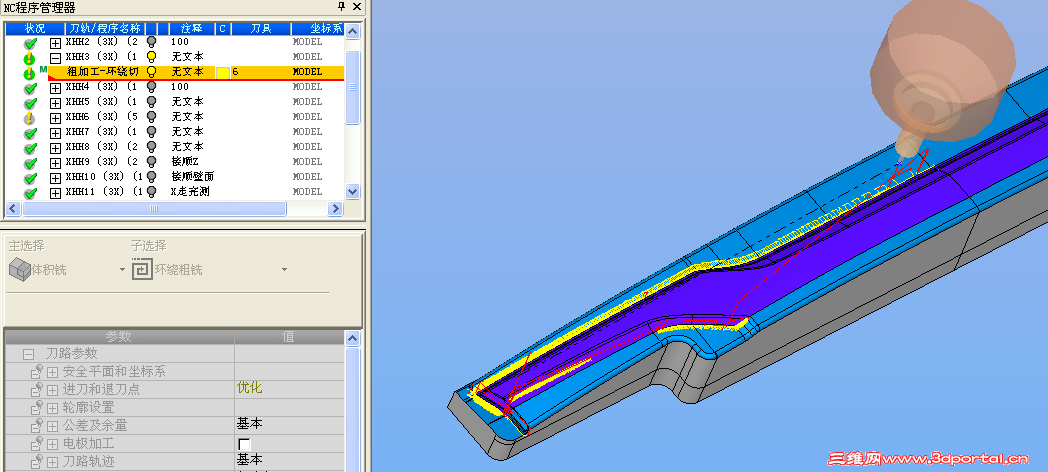The width and height of the screenshot is (1048, 472).
Task: Toggle the XHH4 toolpath display light bulb
Action: coord(151,87)
